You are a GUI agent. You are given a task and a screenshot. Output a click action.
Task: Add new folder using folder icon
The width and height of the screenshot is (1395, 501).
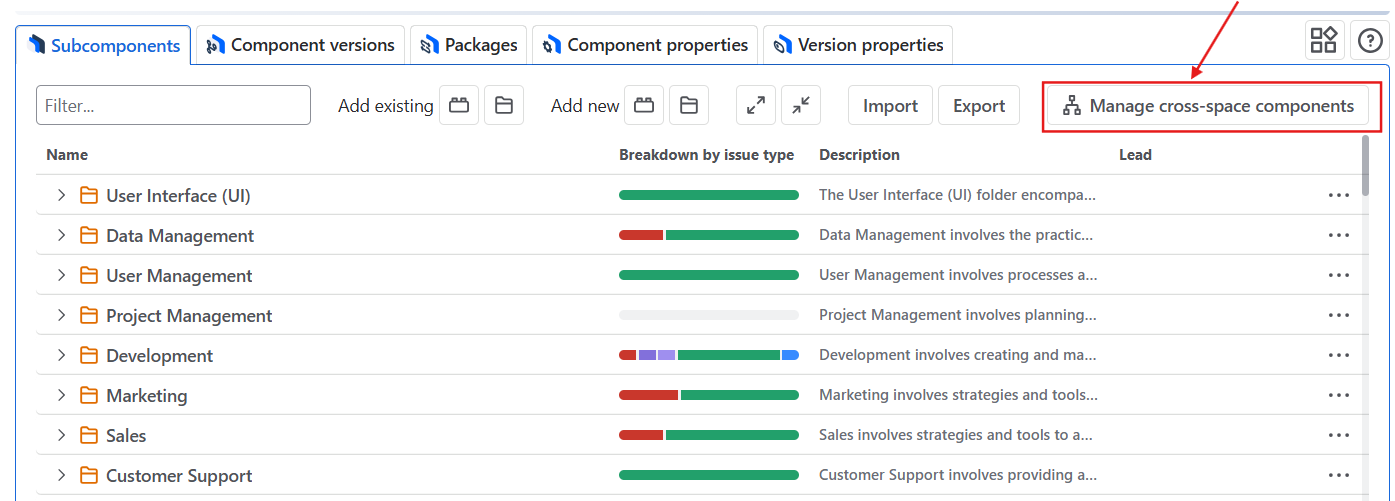coord(689,105)
